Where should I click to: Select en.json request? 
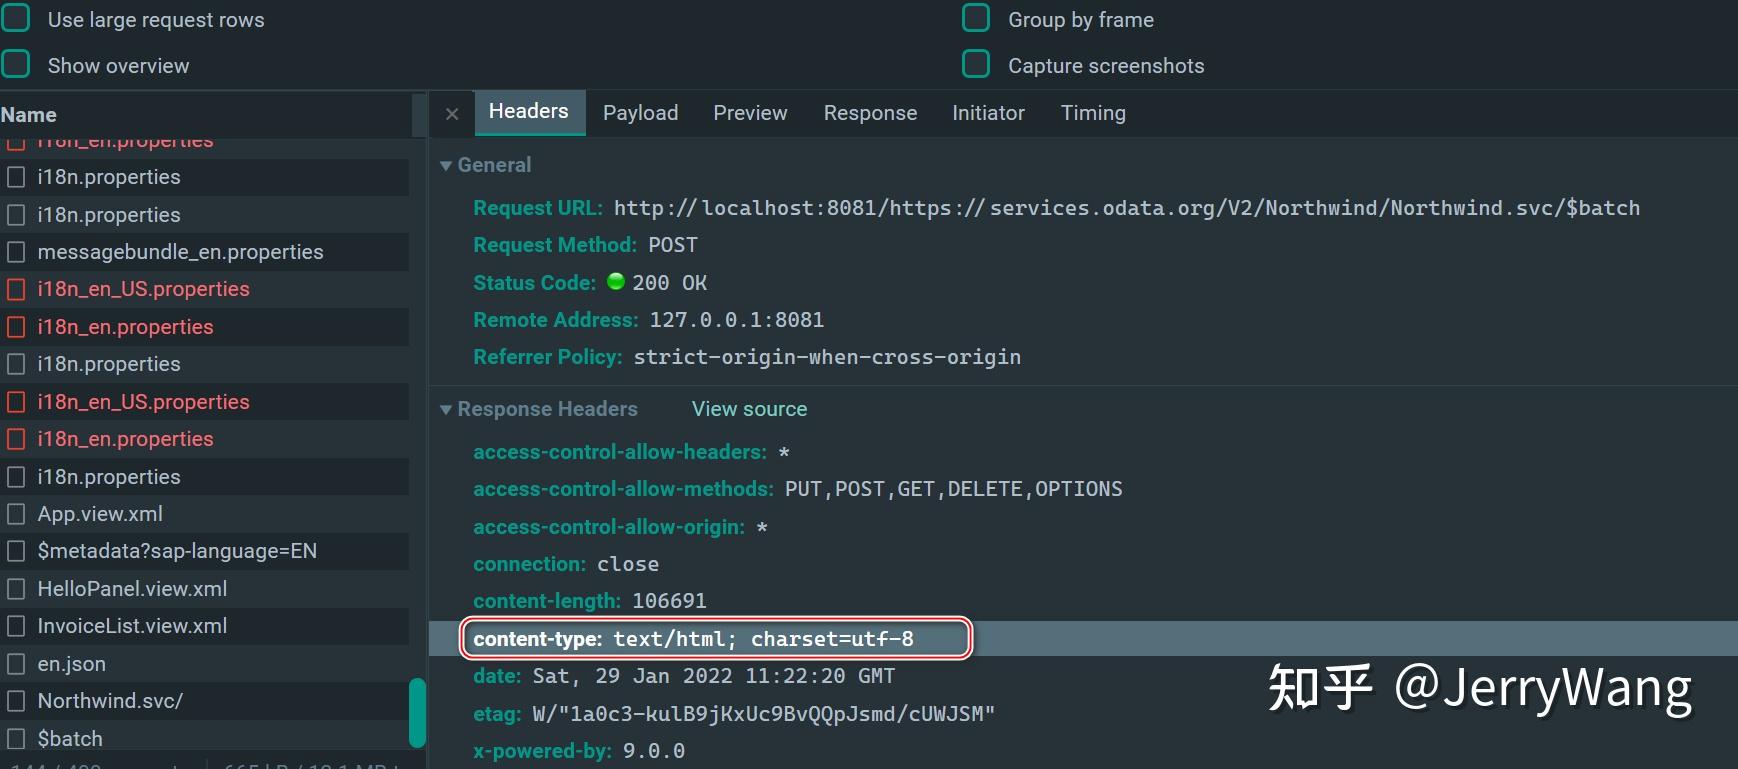[205, 664]
